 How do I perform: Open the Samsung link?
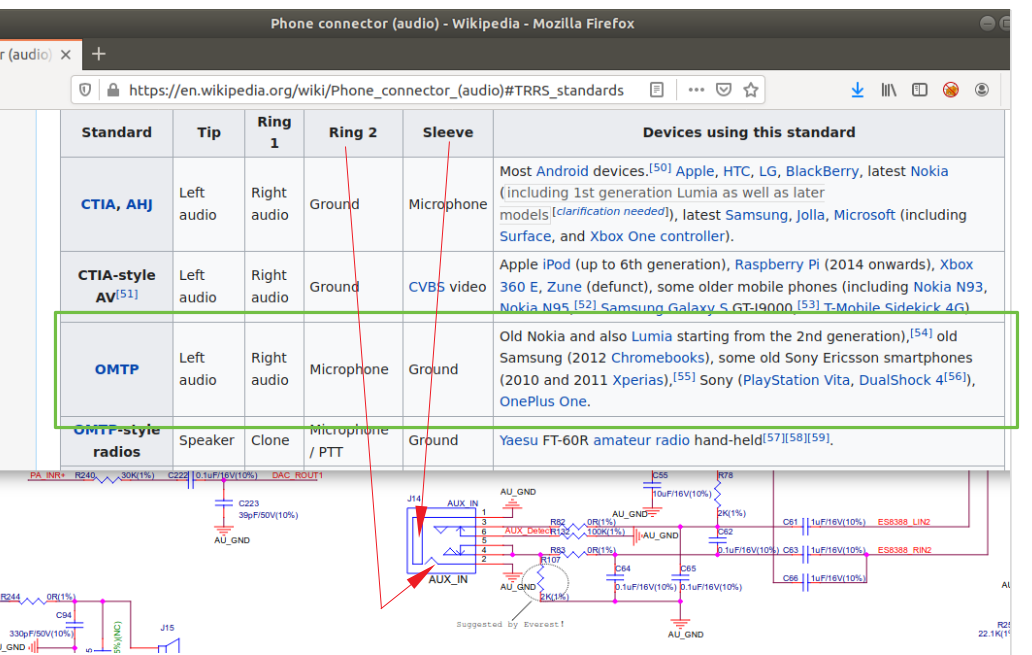[x=756, y=215]
